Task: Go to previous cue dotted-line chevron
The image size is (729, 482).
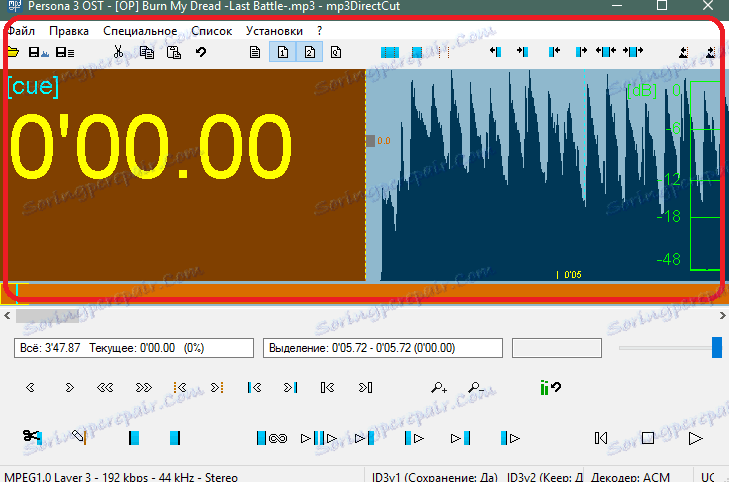Action: click(180, 387)
